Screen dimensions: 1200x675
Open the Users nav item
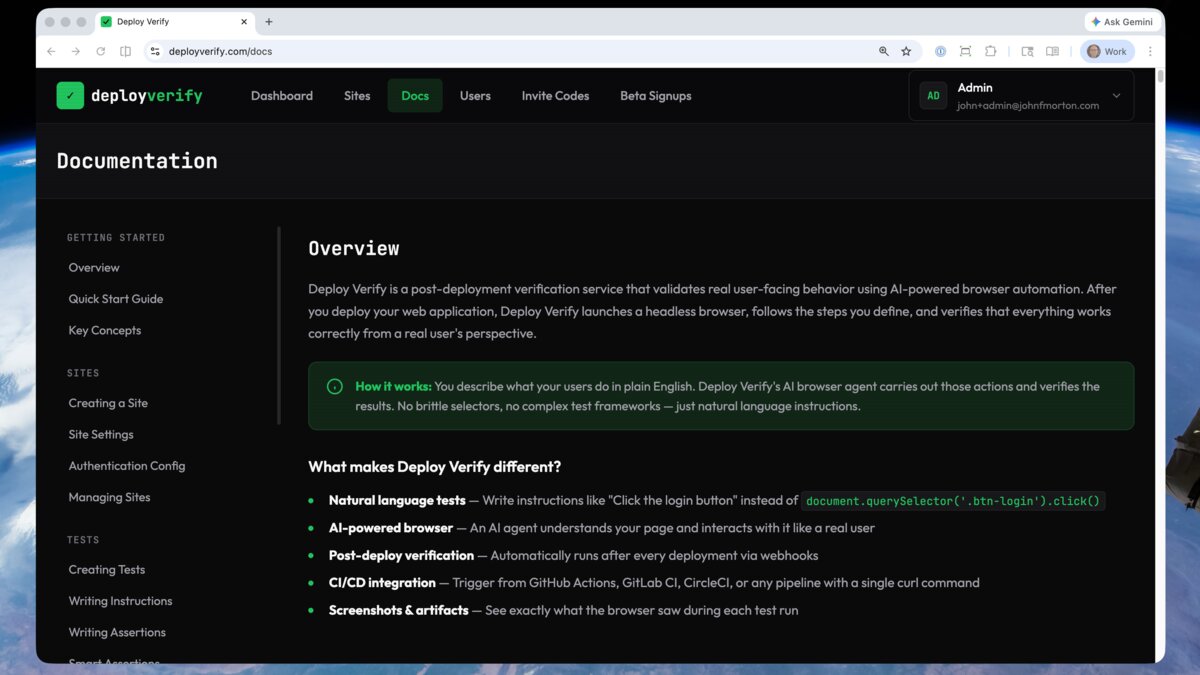coord(475,96)
